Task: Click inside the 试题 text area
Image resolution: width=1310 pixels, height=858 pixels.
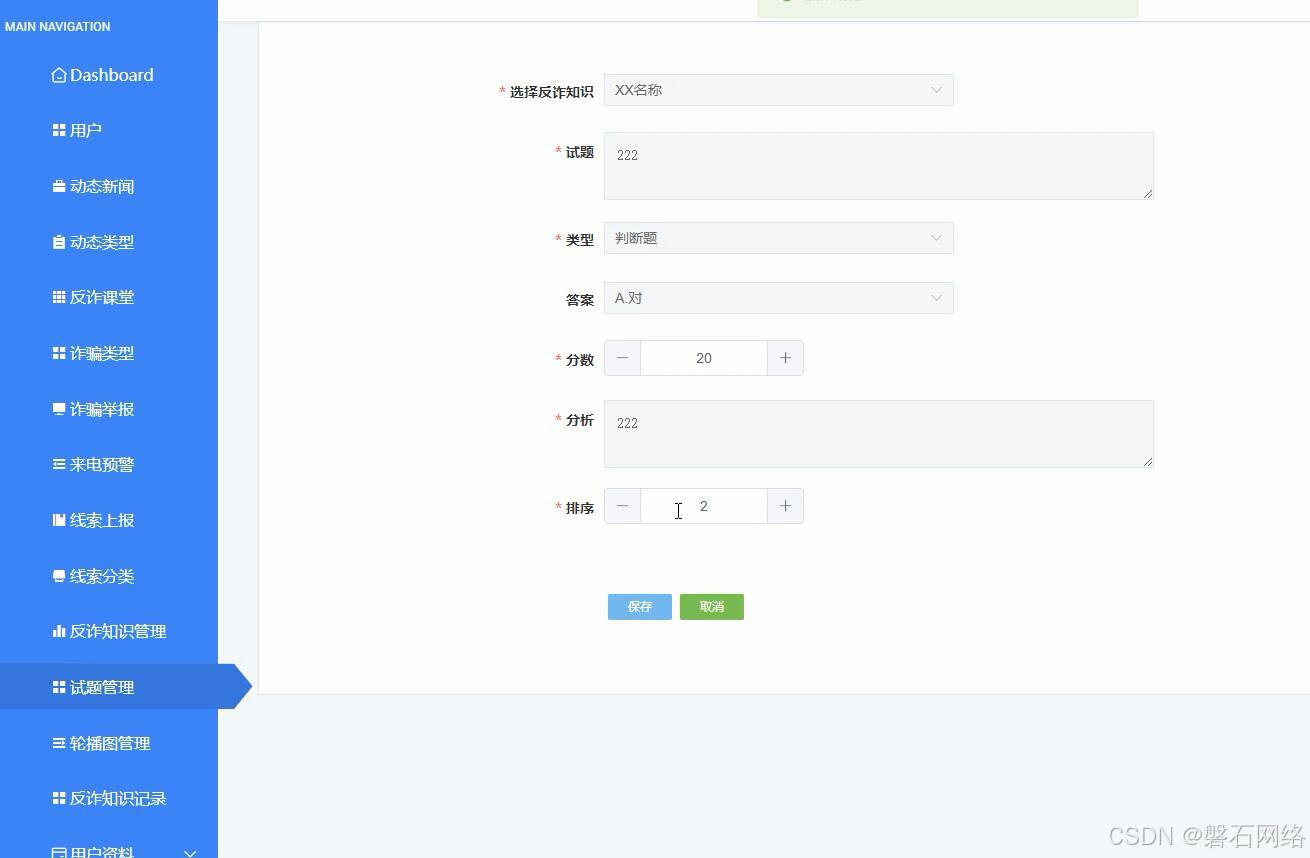Action: (878, 165)
